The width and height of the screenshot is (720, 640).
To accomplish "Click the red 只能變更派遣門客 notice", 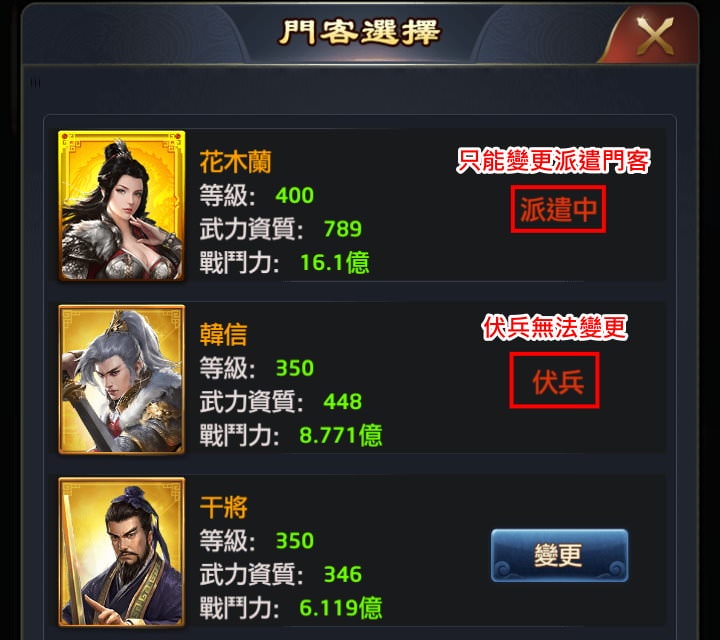I will pos(554,161).
